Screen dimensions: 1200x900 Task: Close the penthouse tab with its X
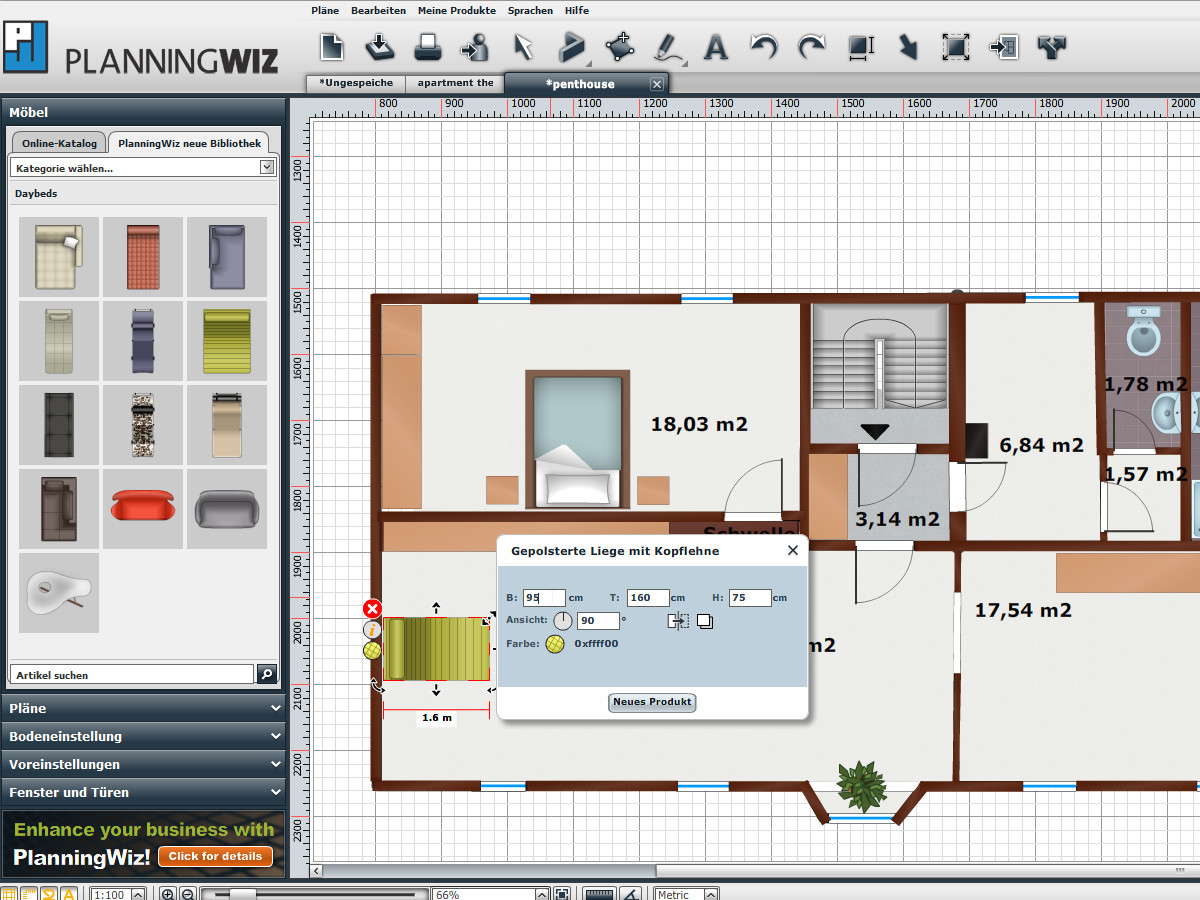point(656,84)
